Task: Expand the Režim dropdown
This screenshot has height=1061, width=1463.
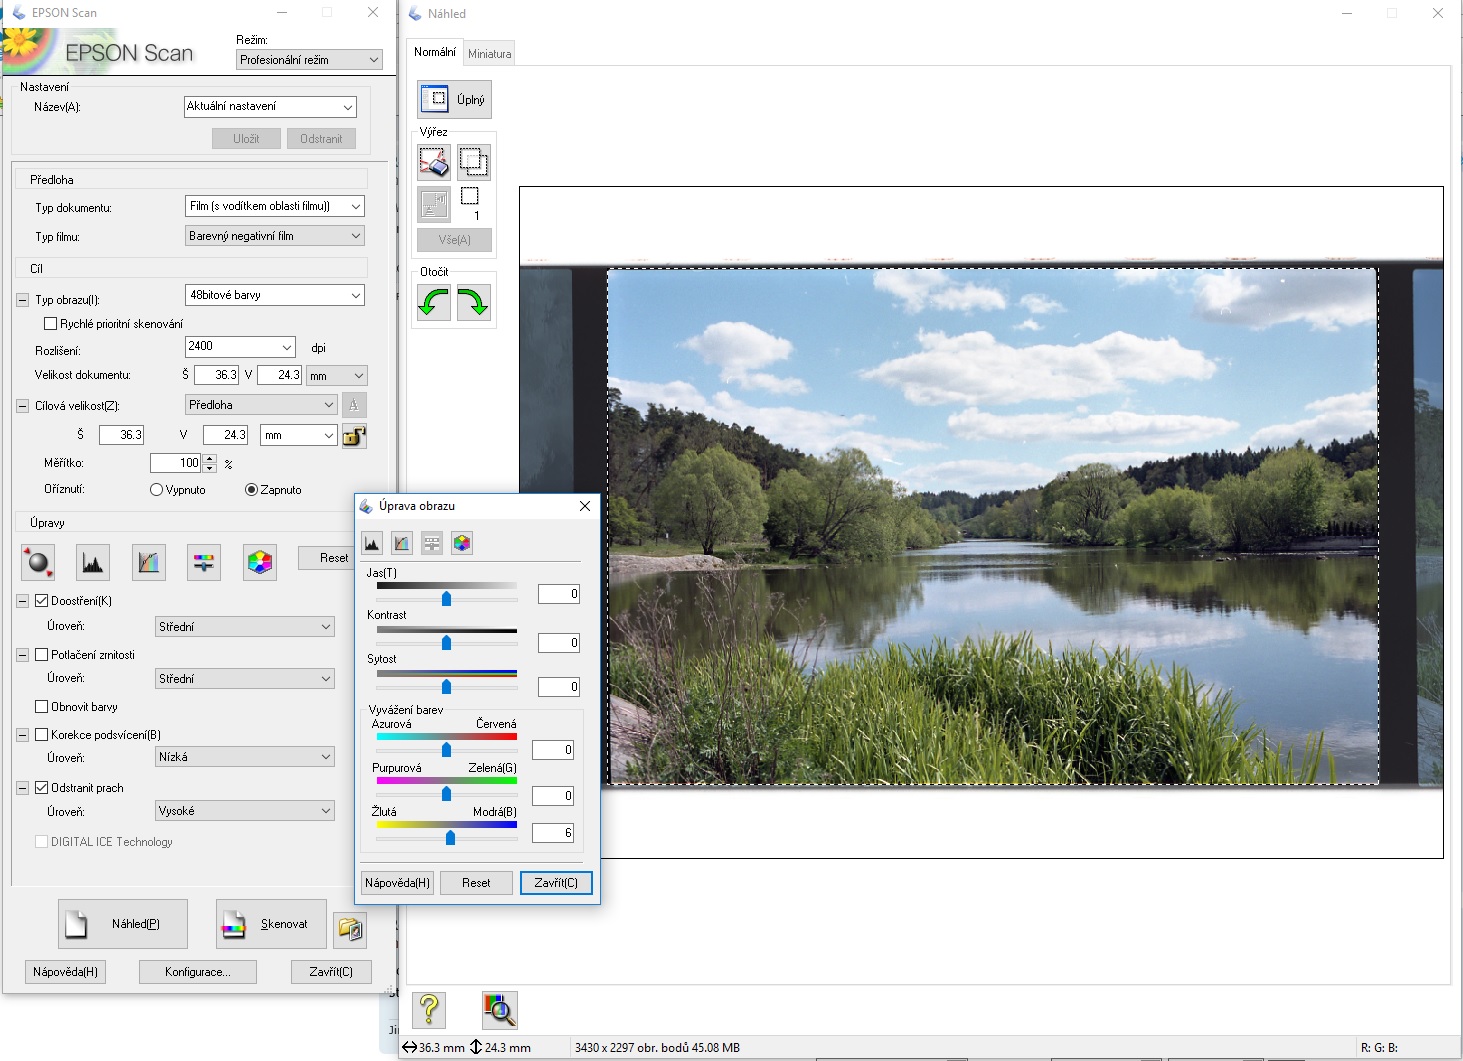Action: [309, 60]
